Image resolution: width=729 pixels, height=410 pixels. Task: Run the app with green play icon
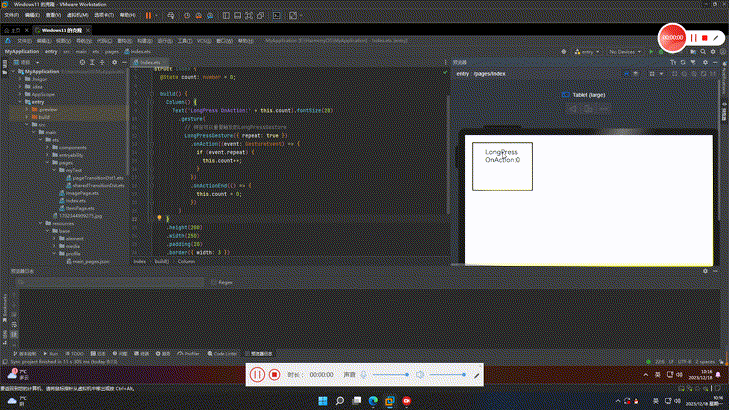(x=651, y=51)
